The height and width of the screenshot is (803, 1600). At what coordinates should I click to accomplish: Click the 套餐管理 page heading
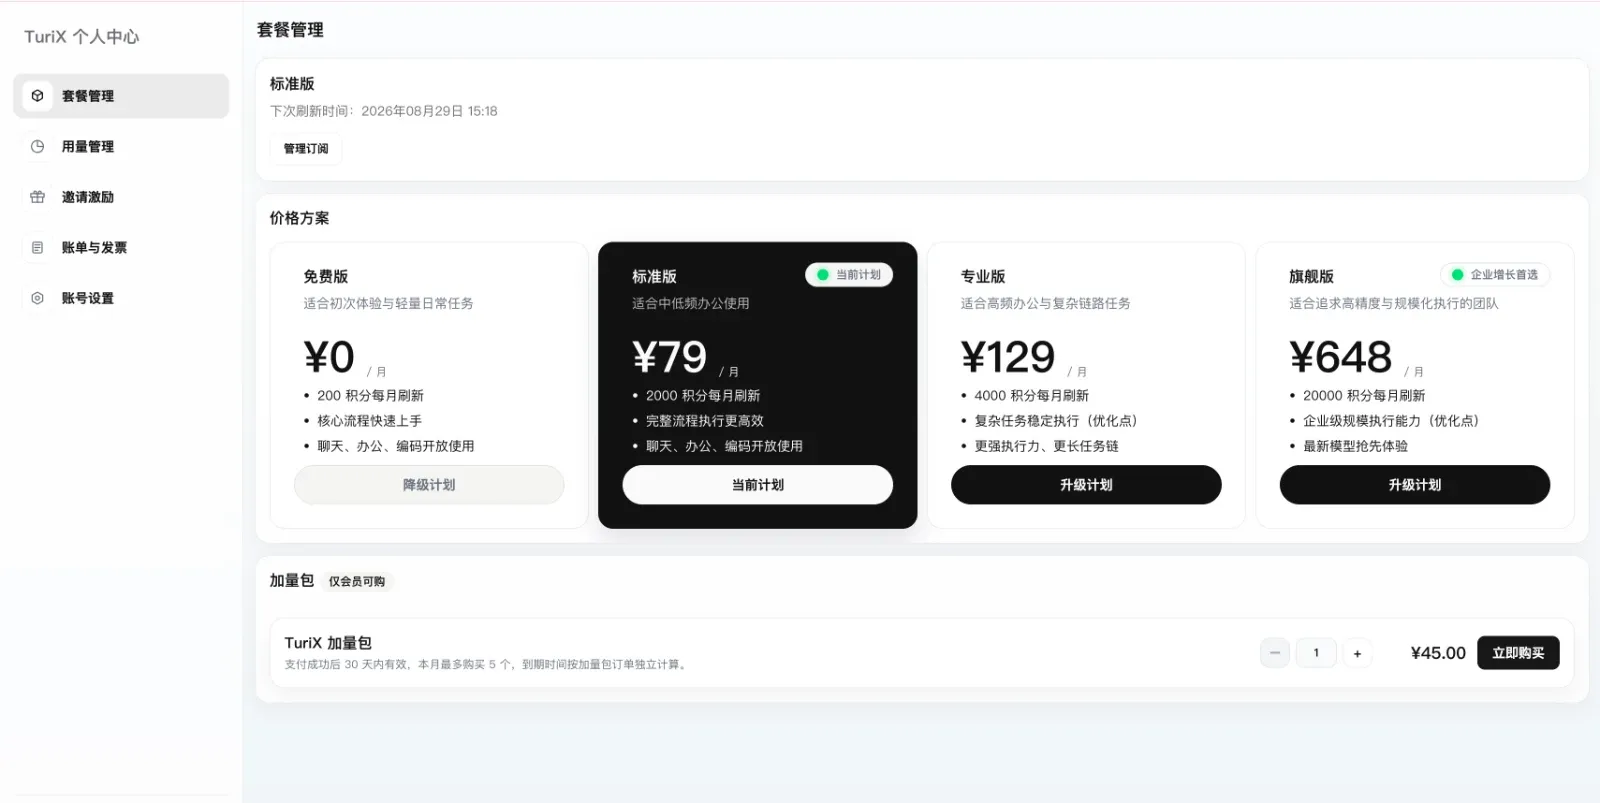[290, 30]
